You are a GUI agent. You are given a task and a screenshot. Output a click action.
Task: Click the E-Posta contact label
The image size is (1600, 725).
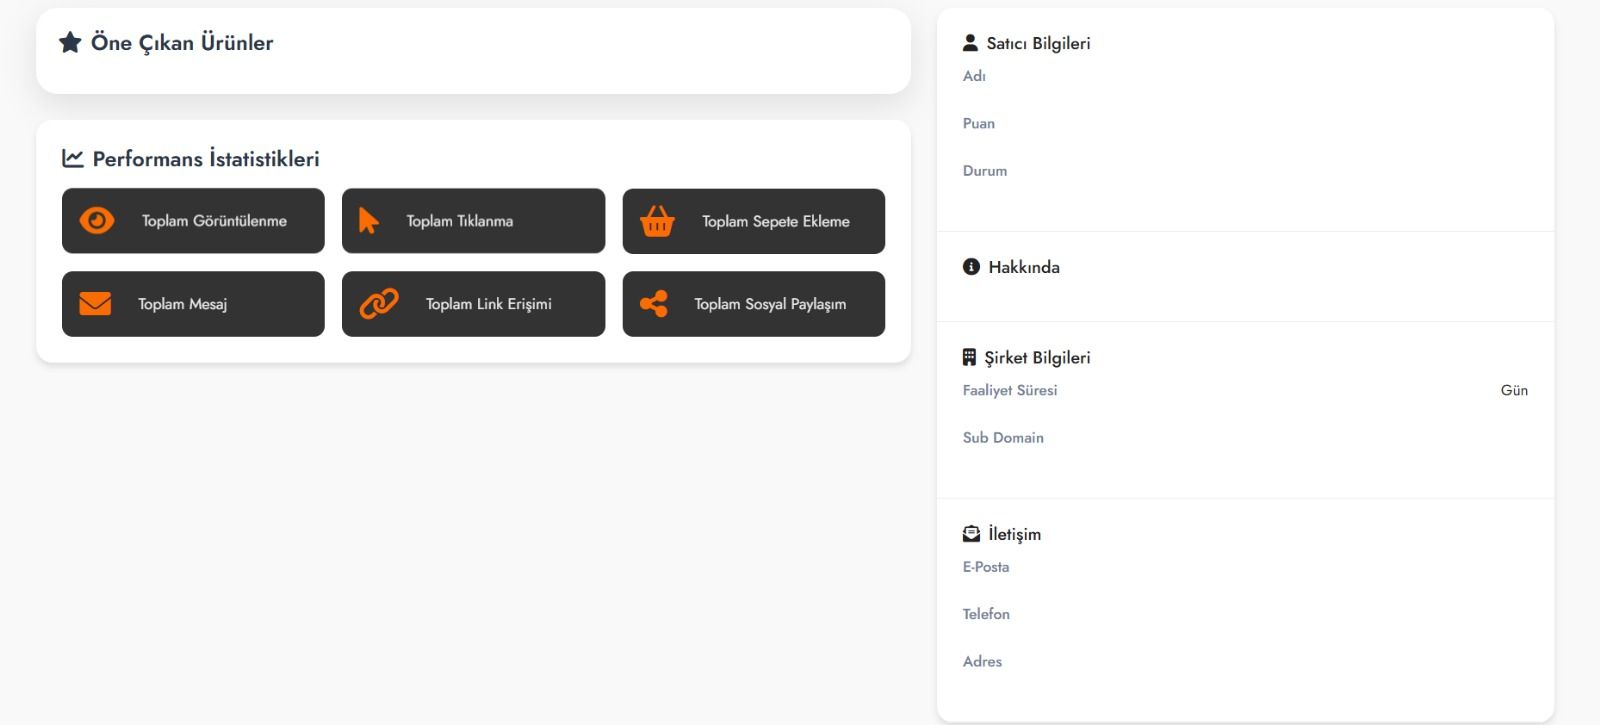point(986,567)
